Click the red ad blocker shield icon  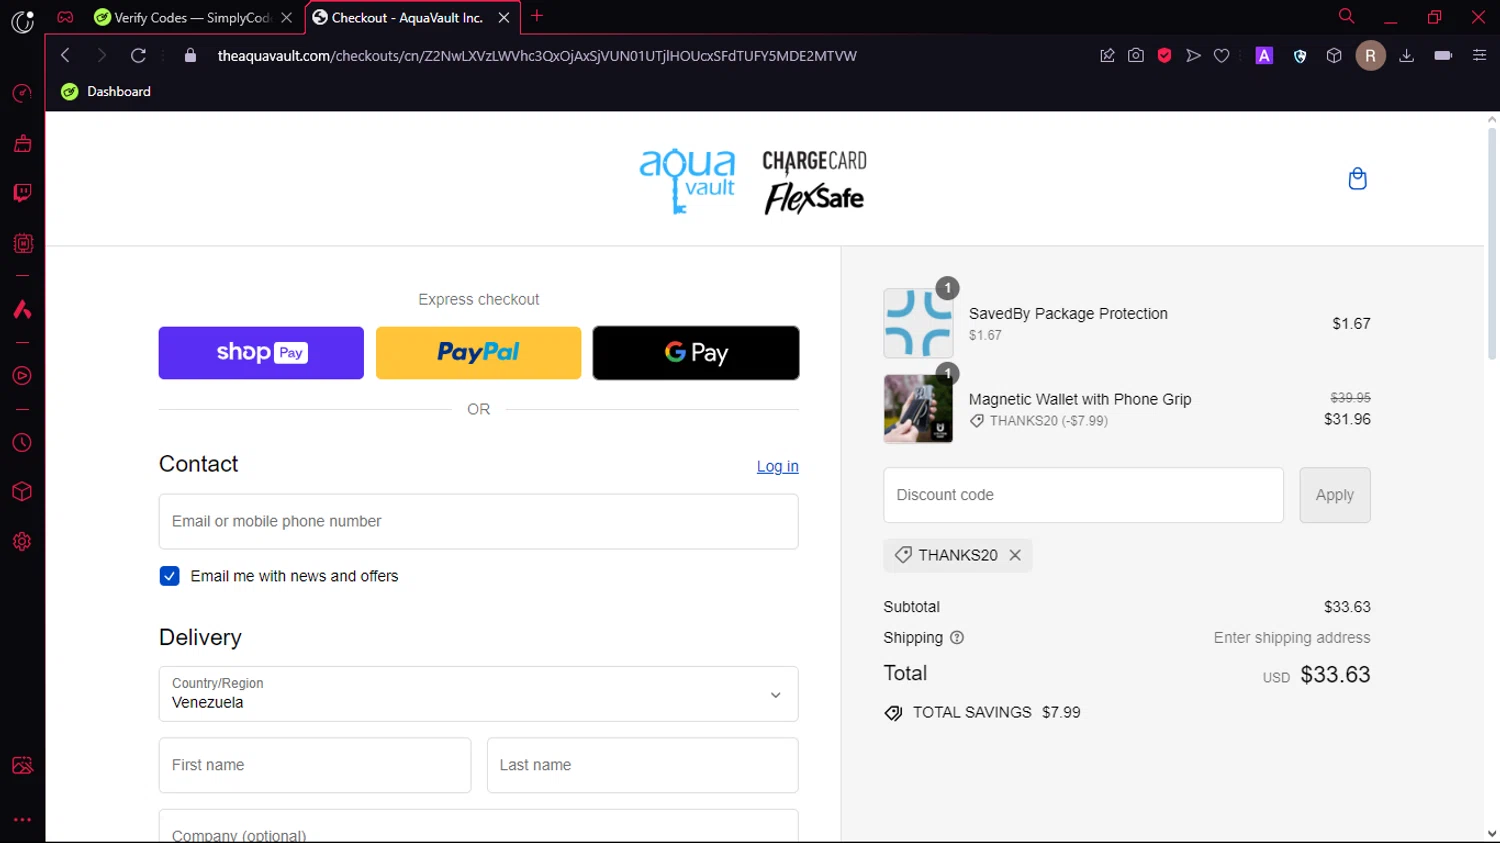pos(1164,56)
